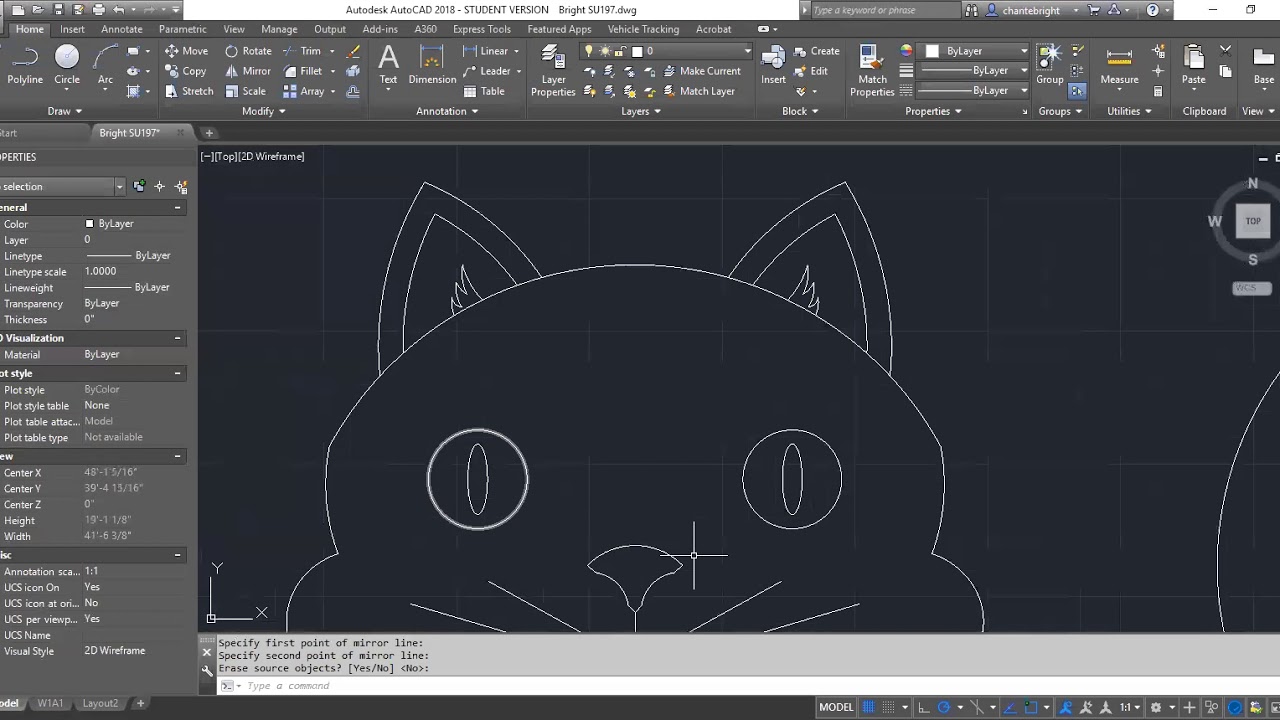Click the object color wheel swatch
This screenshot has height=720, width=1280.
tap(906, 51)
